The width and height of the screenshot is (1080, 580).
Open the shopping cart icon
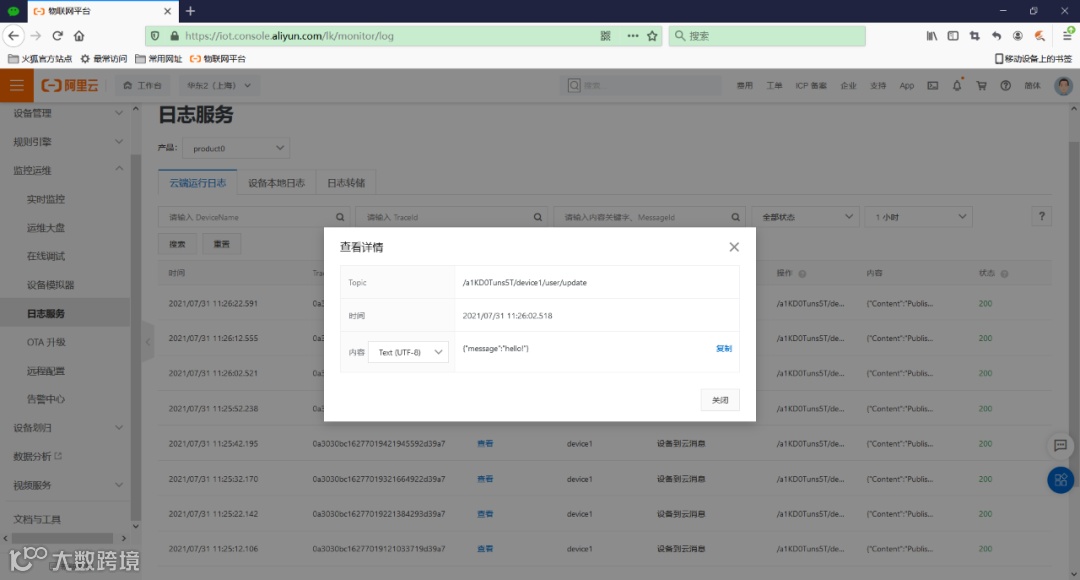point(982,85)
